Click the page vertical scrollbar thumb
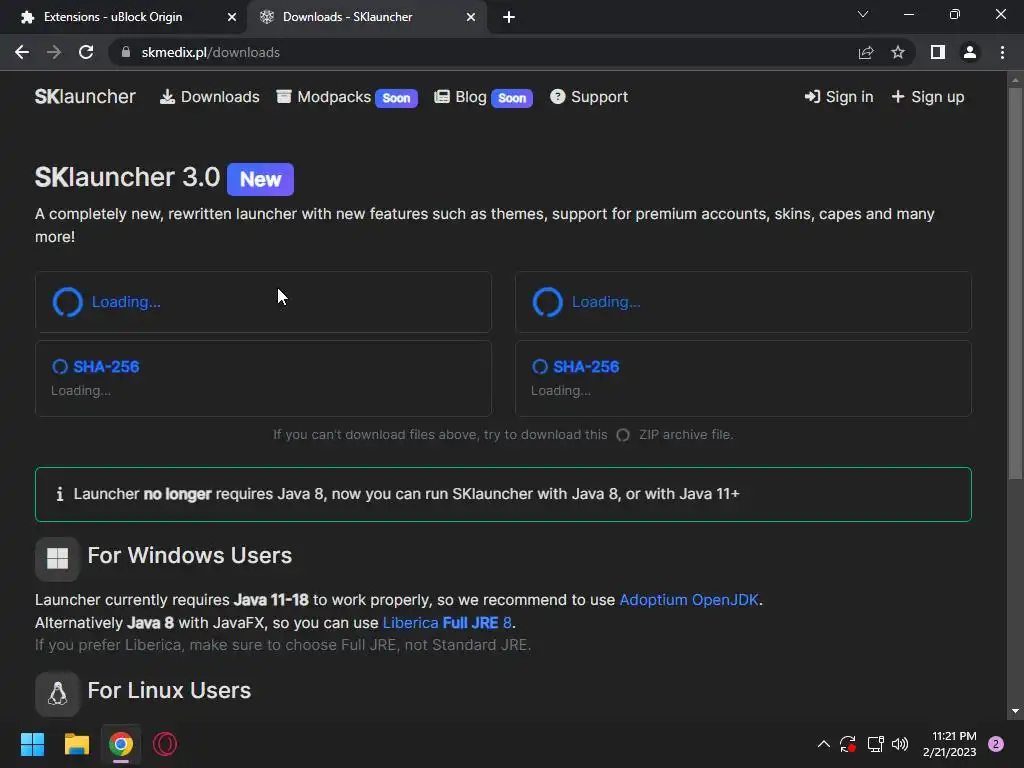 pyautogui.click(x=1015, y=282)
